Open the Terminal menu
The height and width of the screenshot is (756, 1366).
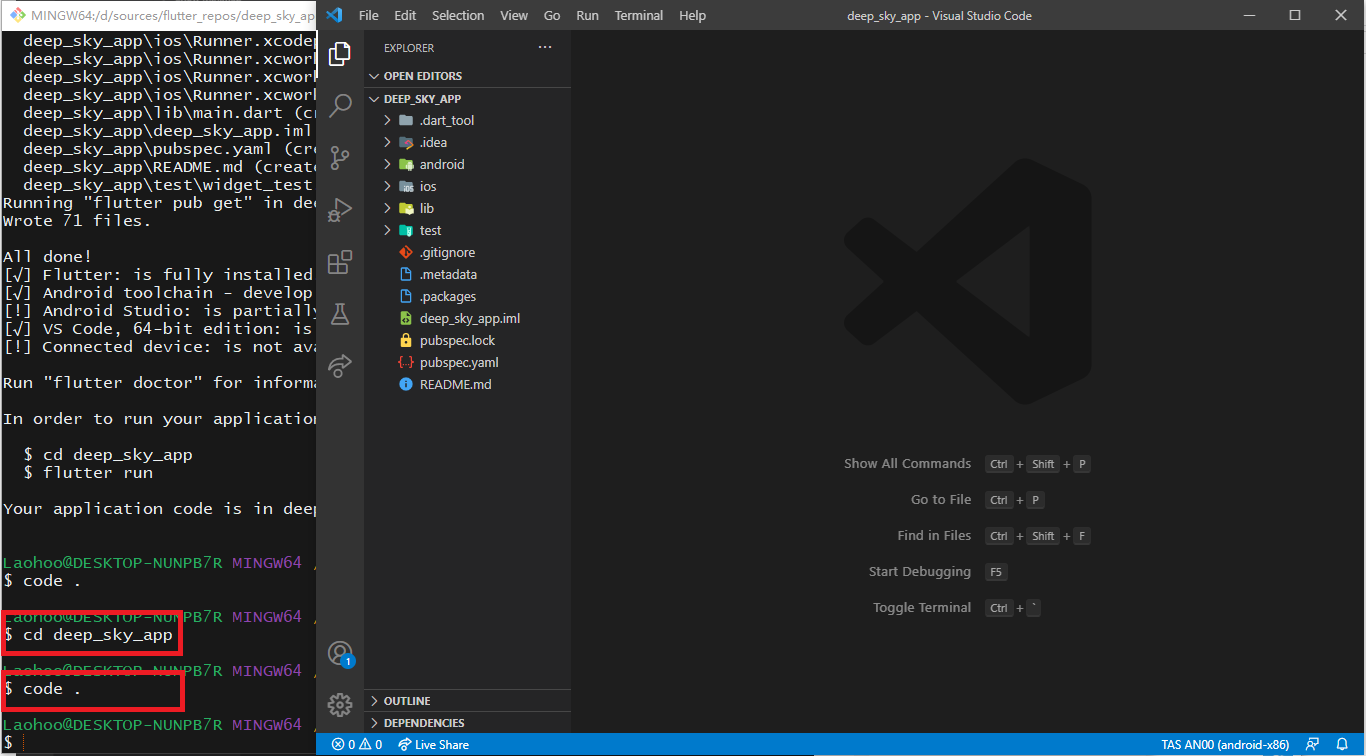click(x=639, y=15)
